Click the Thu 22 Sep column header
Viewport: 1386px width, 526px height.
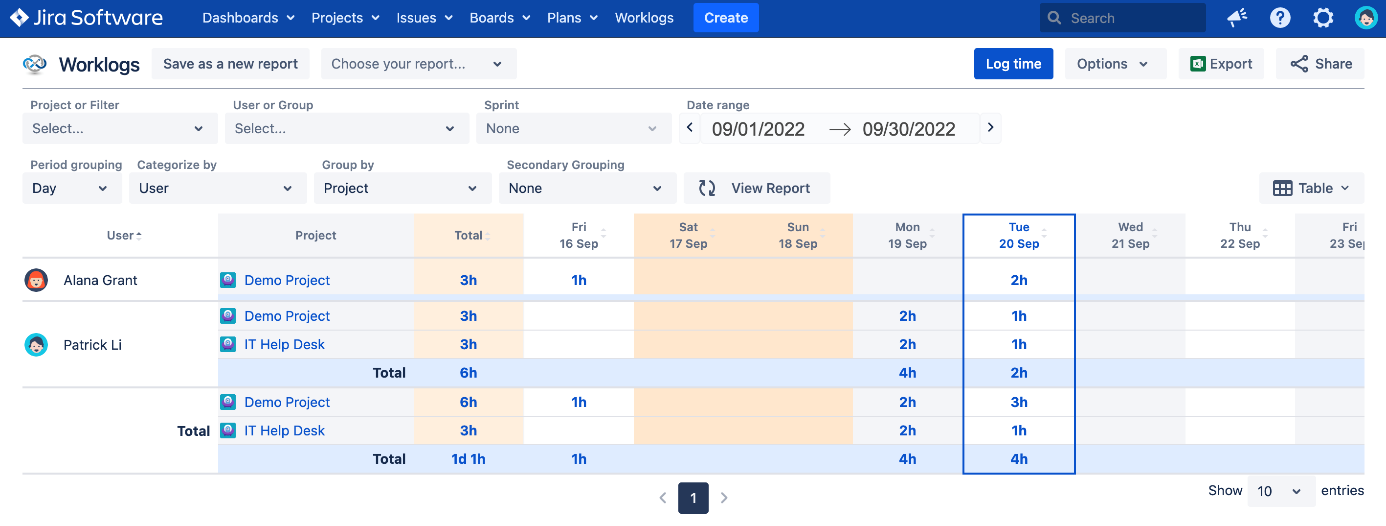(1240, 235)
